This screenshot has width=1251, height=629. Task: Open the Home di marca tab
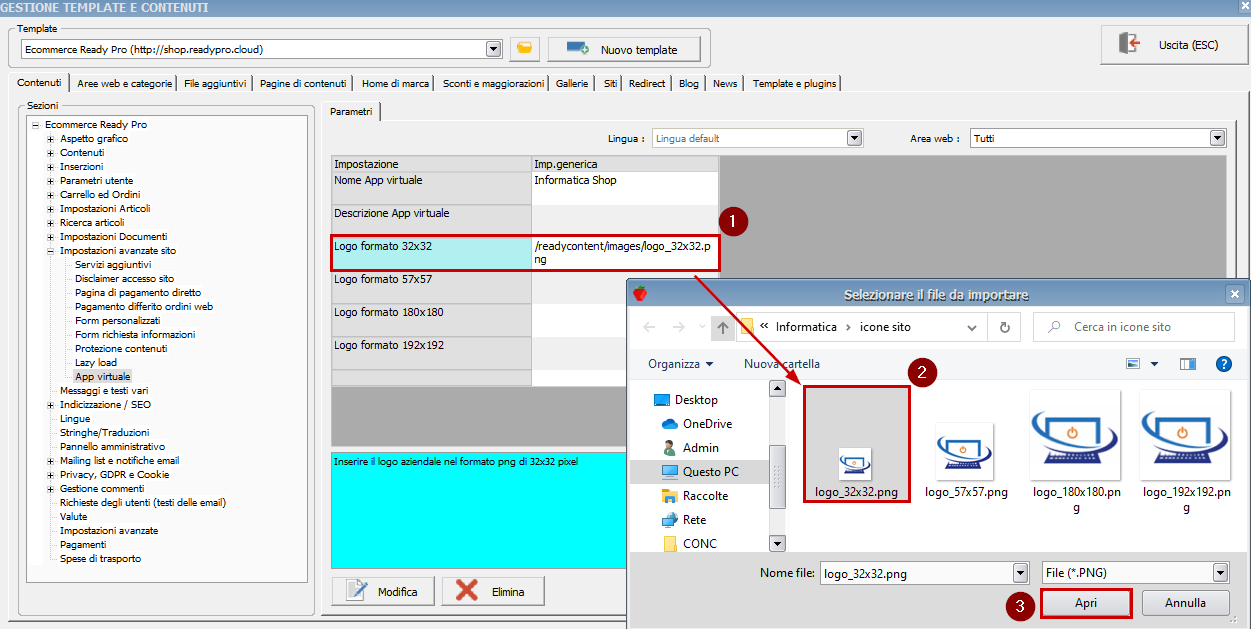pyautogui.click(x=395, y=83)
